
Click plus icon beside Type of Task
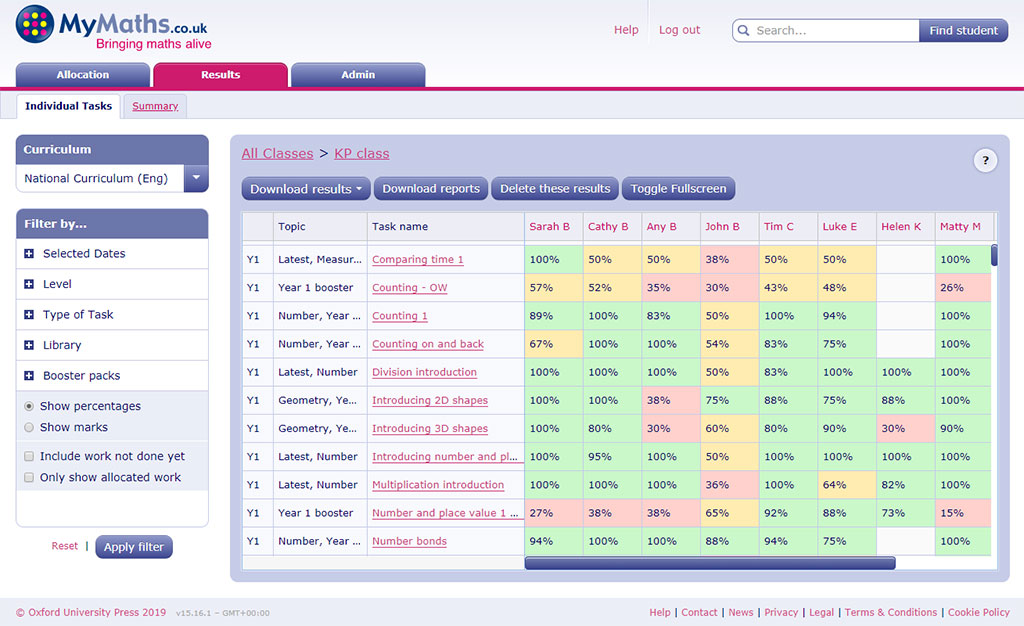coord(29,315)
